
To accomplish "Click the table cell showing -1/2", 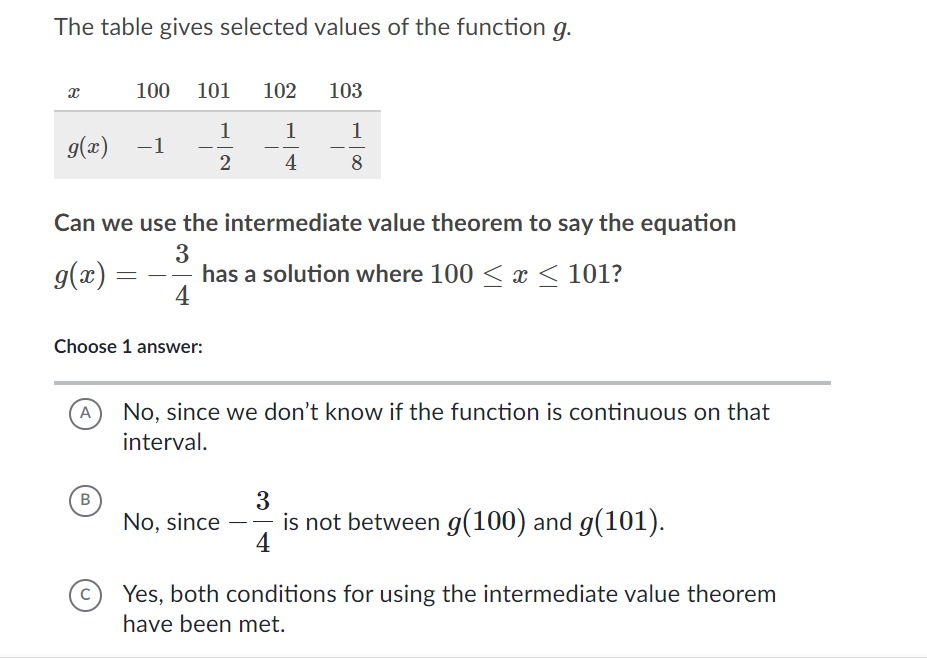I will point(217,144).
